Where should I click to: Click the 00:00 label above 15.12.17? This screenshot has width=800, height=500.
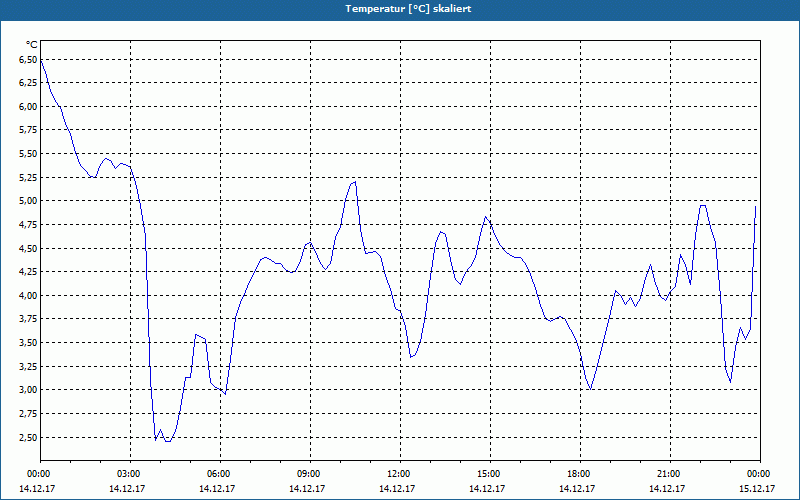(759, 474)
